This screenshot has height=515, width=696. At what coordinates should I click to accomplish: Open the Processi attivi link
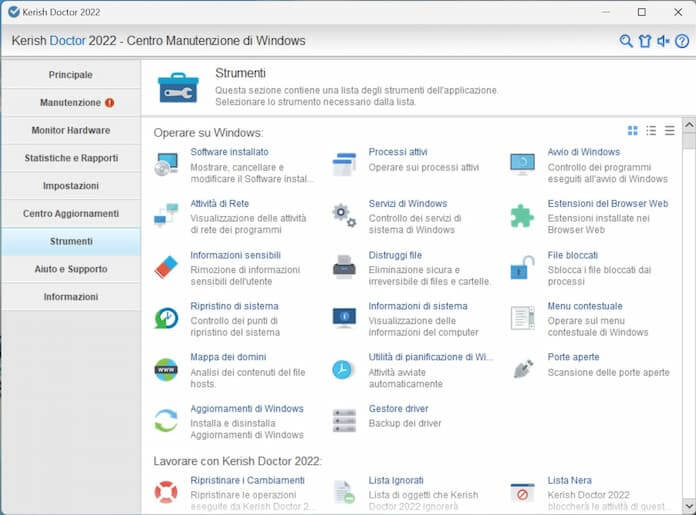click(398, 152)
